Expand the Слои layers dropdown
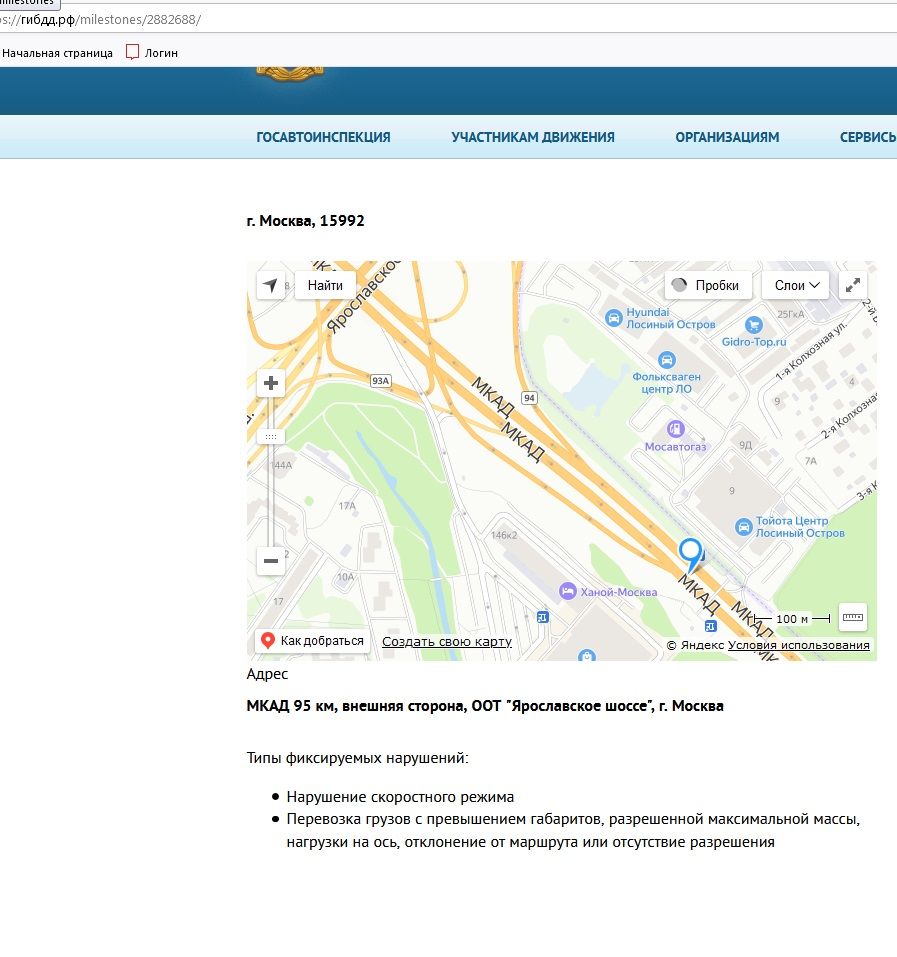Screen dimensions: 897x957 click(x=796, y=285)
